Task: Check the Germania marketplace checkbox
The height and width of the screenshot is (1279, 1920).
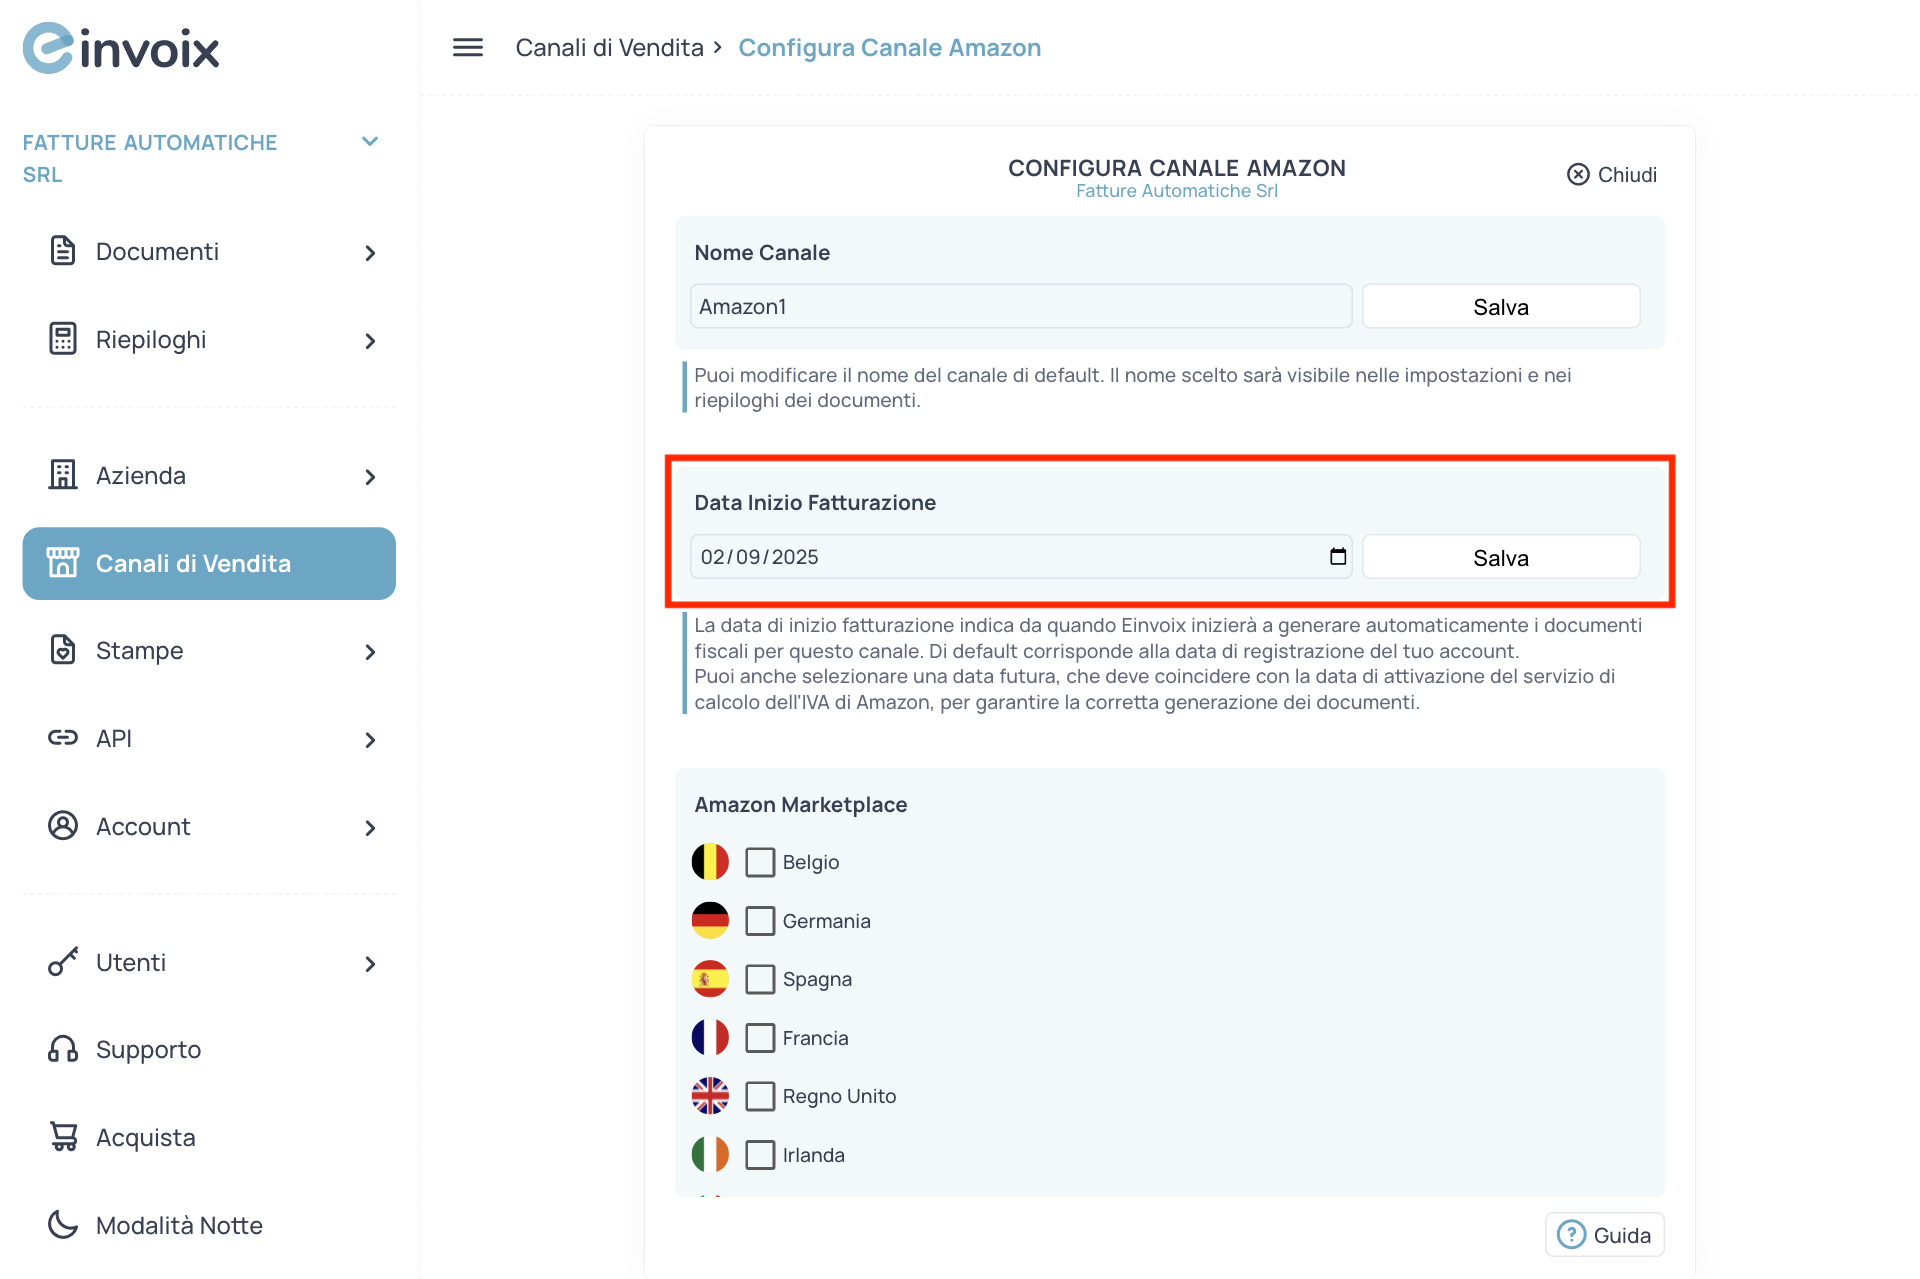Action: pos(760,920)
